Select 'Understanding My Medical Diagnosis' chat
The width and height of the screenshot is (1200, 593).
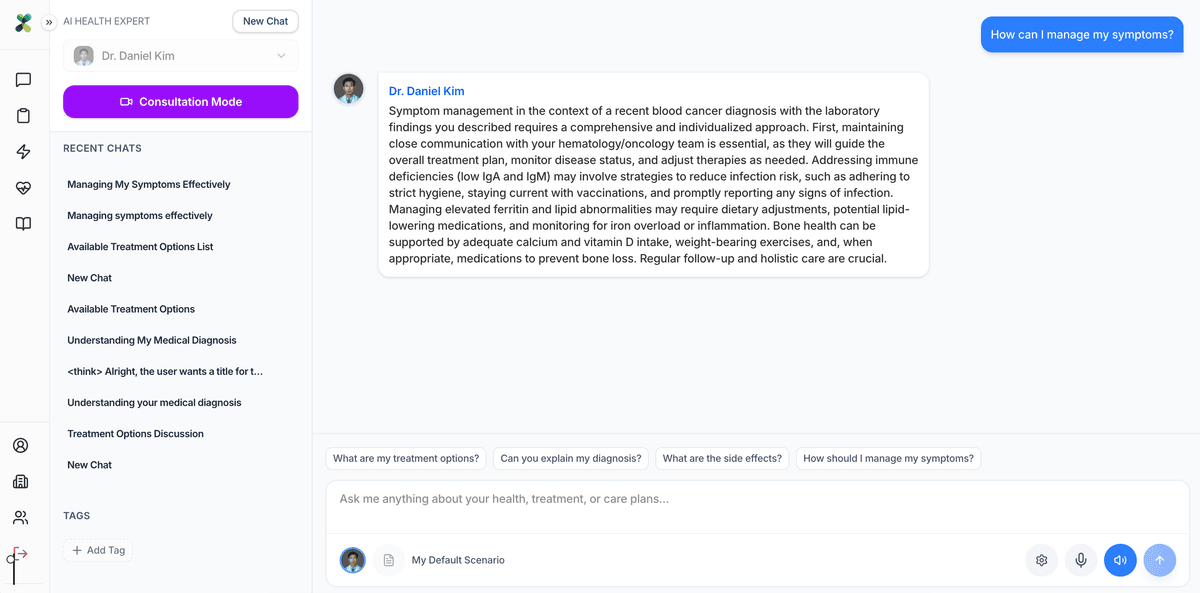[151, 340]
